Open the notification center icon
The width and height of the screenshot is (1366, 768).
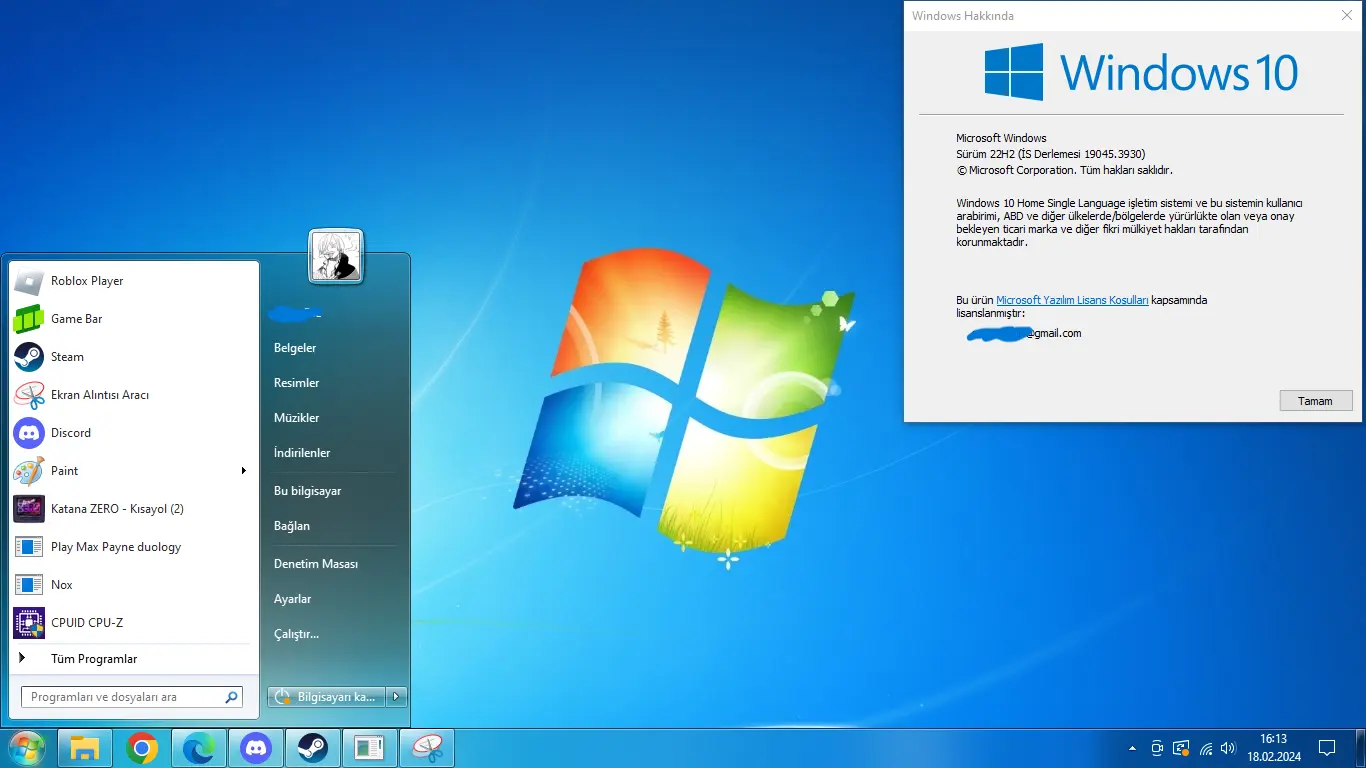pyautogui.click(x=1327, y=748)
